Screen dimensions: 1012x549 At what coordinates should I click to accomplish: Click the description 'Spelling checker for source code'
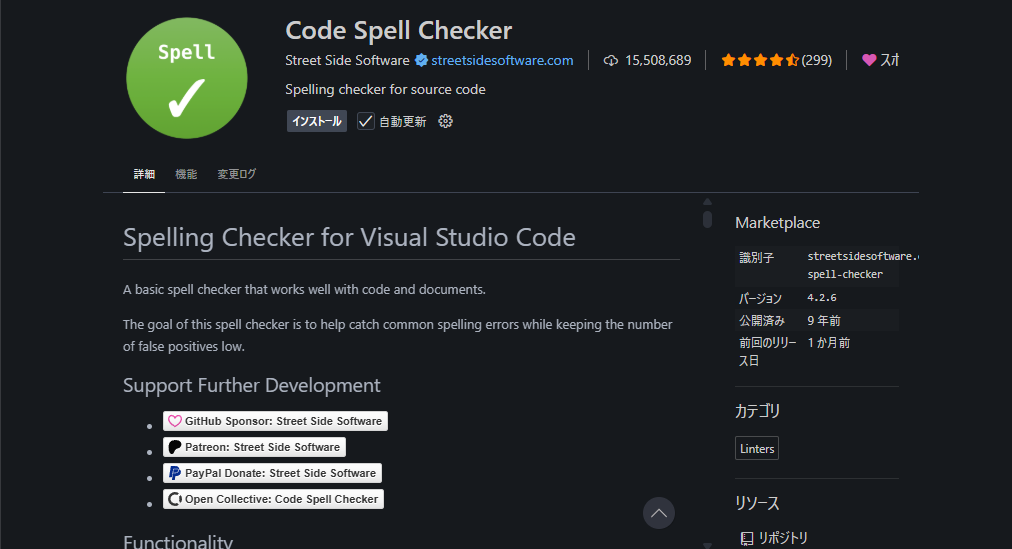click(385, 90)
